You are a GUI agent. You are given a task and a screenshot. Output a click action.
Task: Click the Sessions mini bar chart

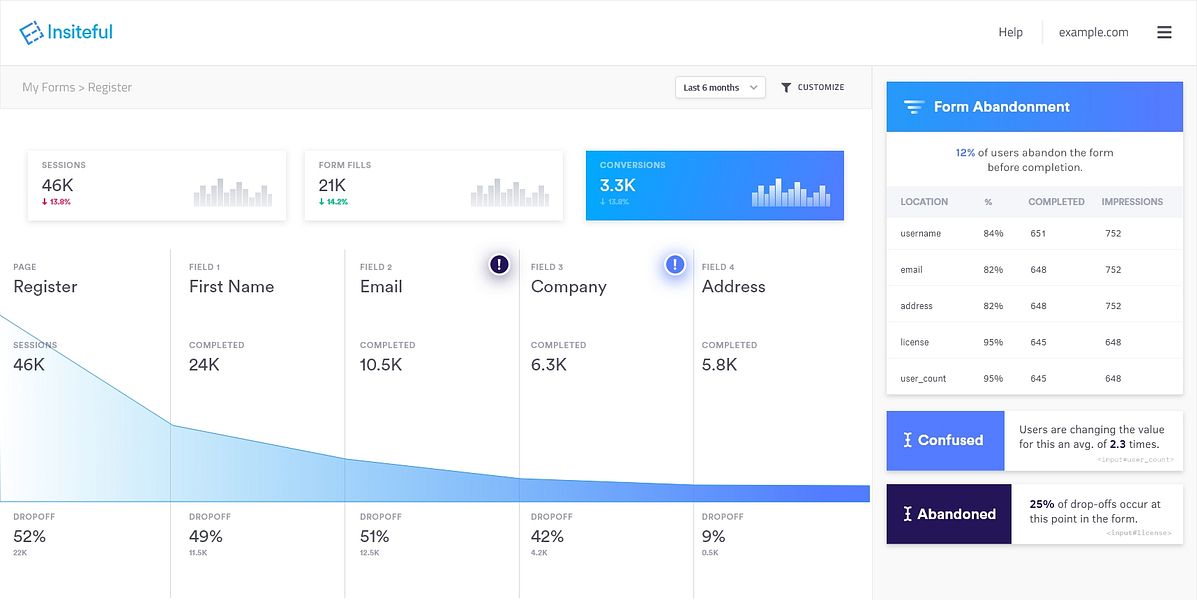(x=233, y=192)
